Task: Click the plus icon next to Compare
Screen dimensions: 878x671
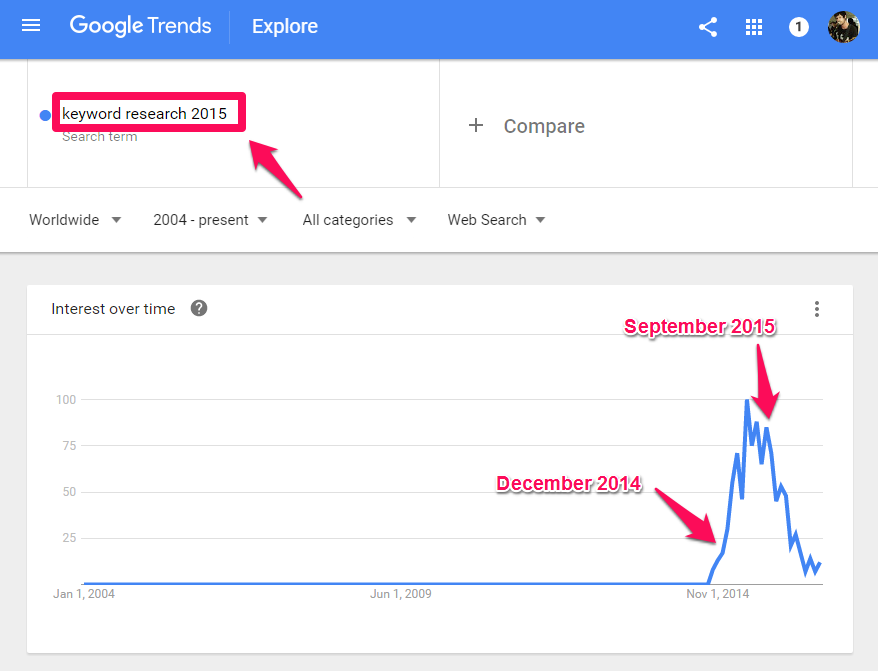Action: [476, 125]
